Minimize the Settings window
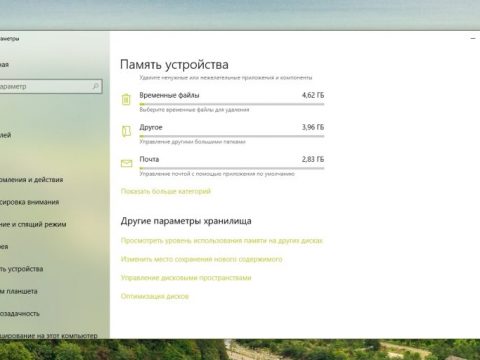480x360 pixels. point(473,39)
